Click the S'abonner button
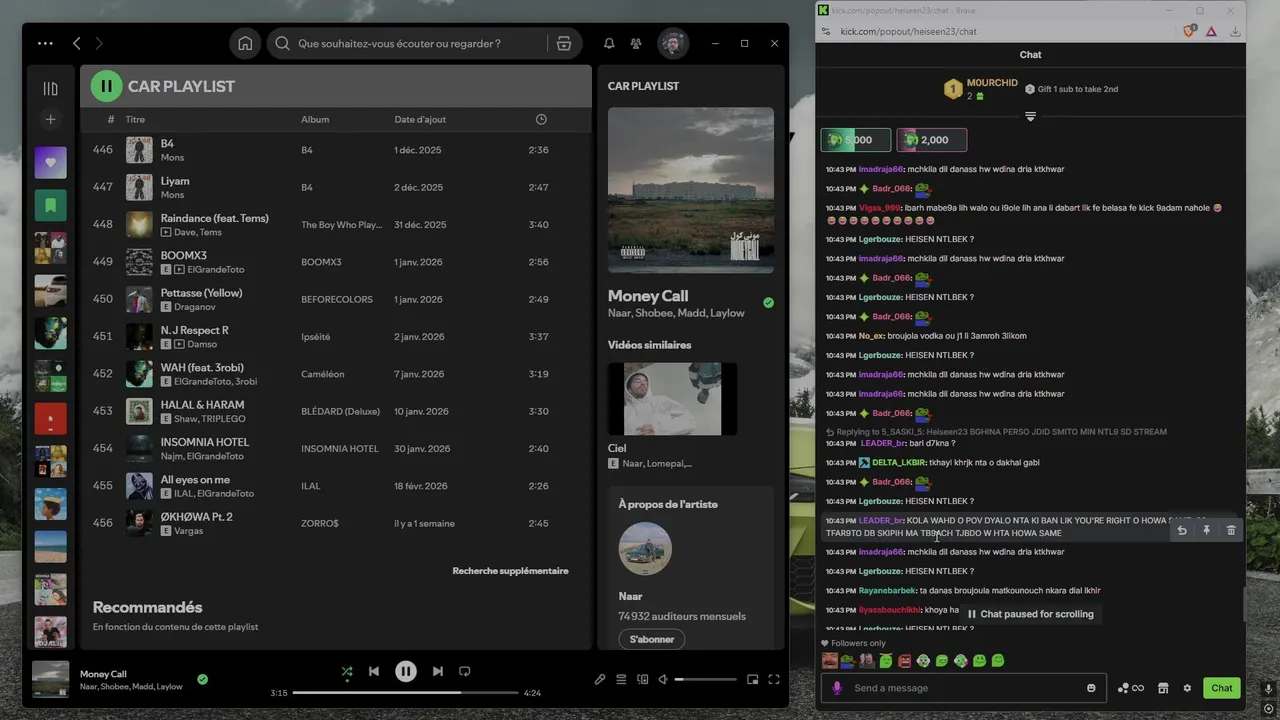This screenshot has width=1280, height=720. point(652,639)
